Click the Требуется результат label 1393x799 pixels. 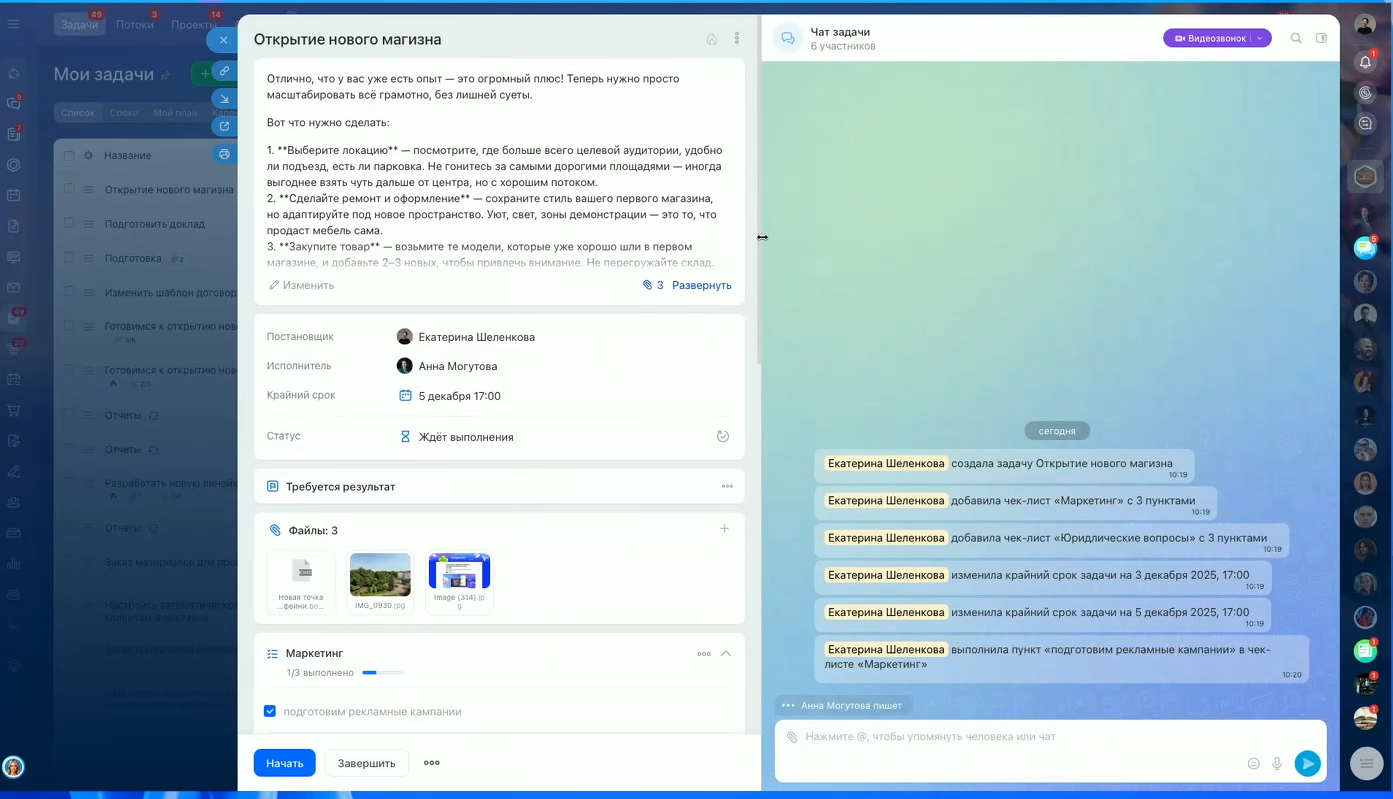tap(340, 487)
